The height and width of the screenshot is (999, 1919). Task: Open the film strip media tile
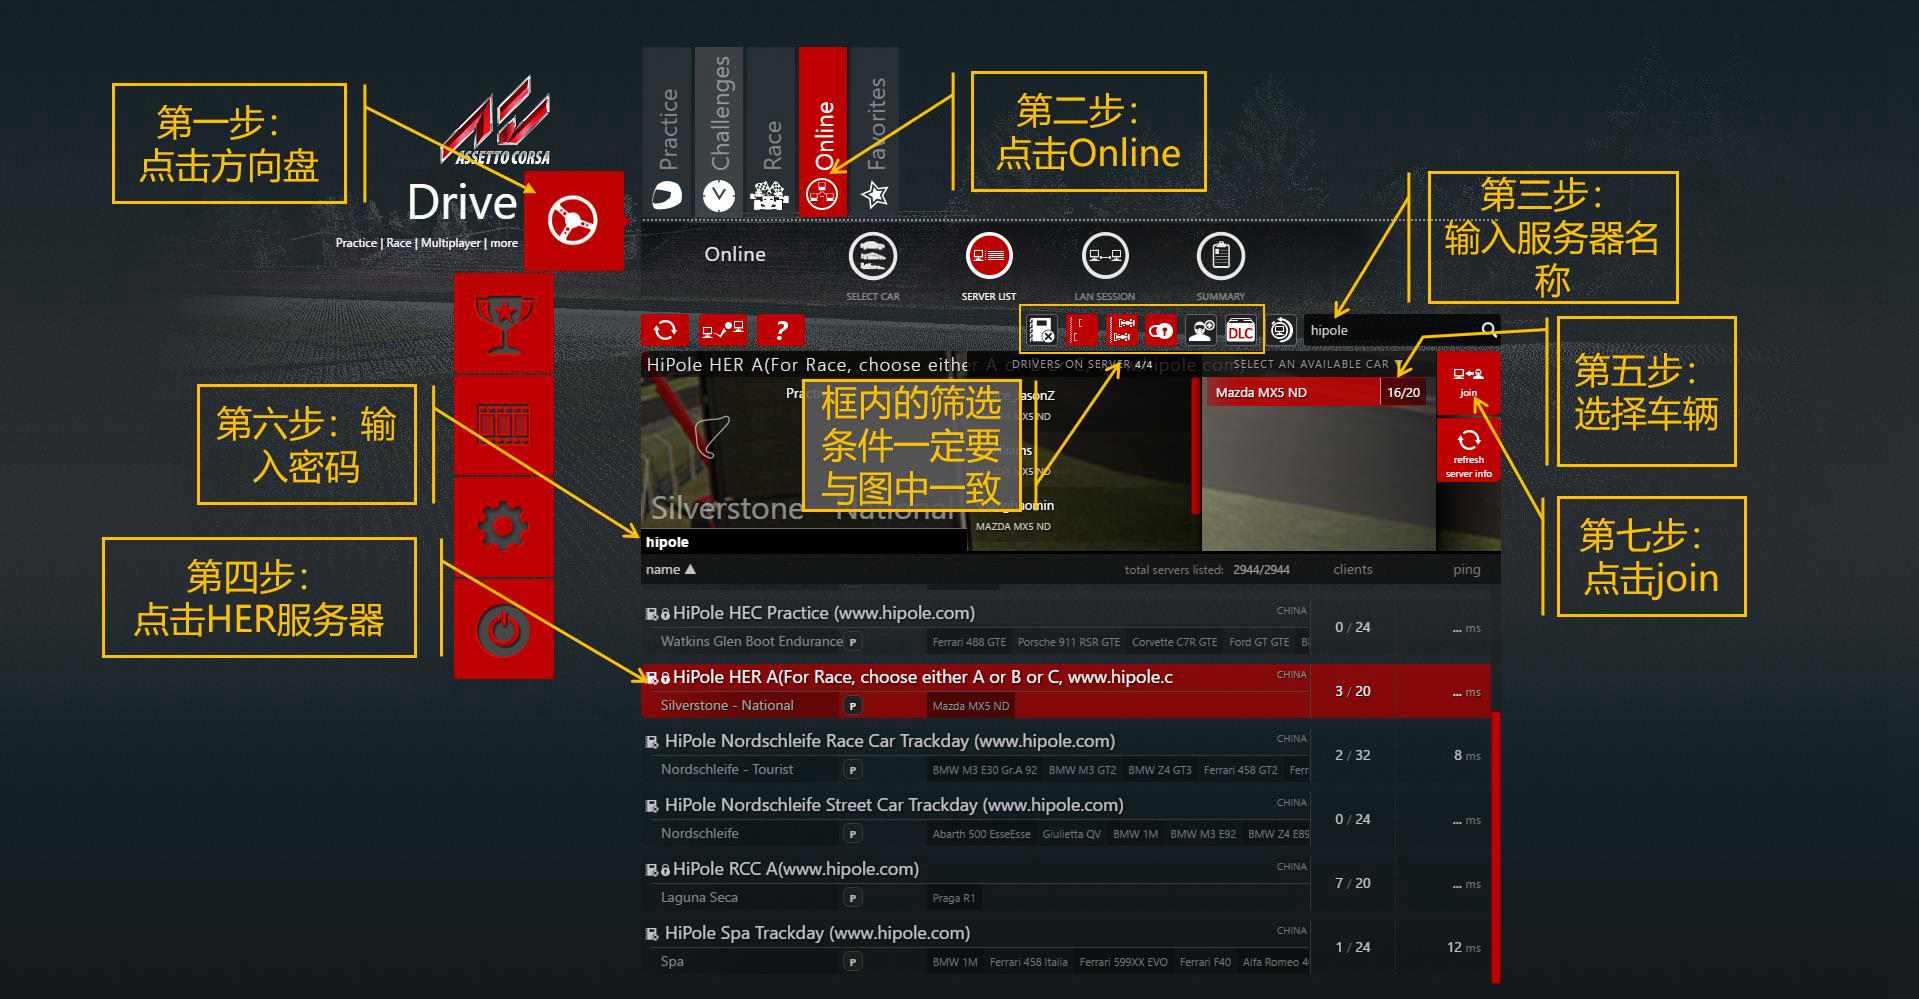[x=503, y=425]
